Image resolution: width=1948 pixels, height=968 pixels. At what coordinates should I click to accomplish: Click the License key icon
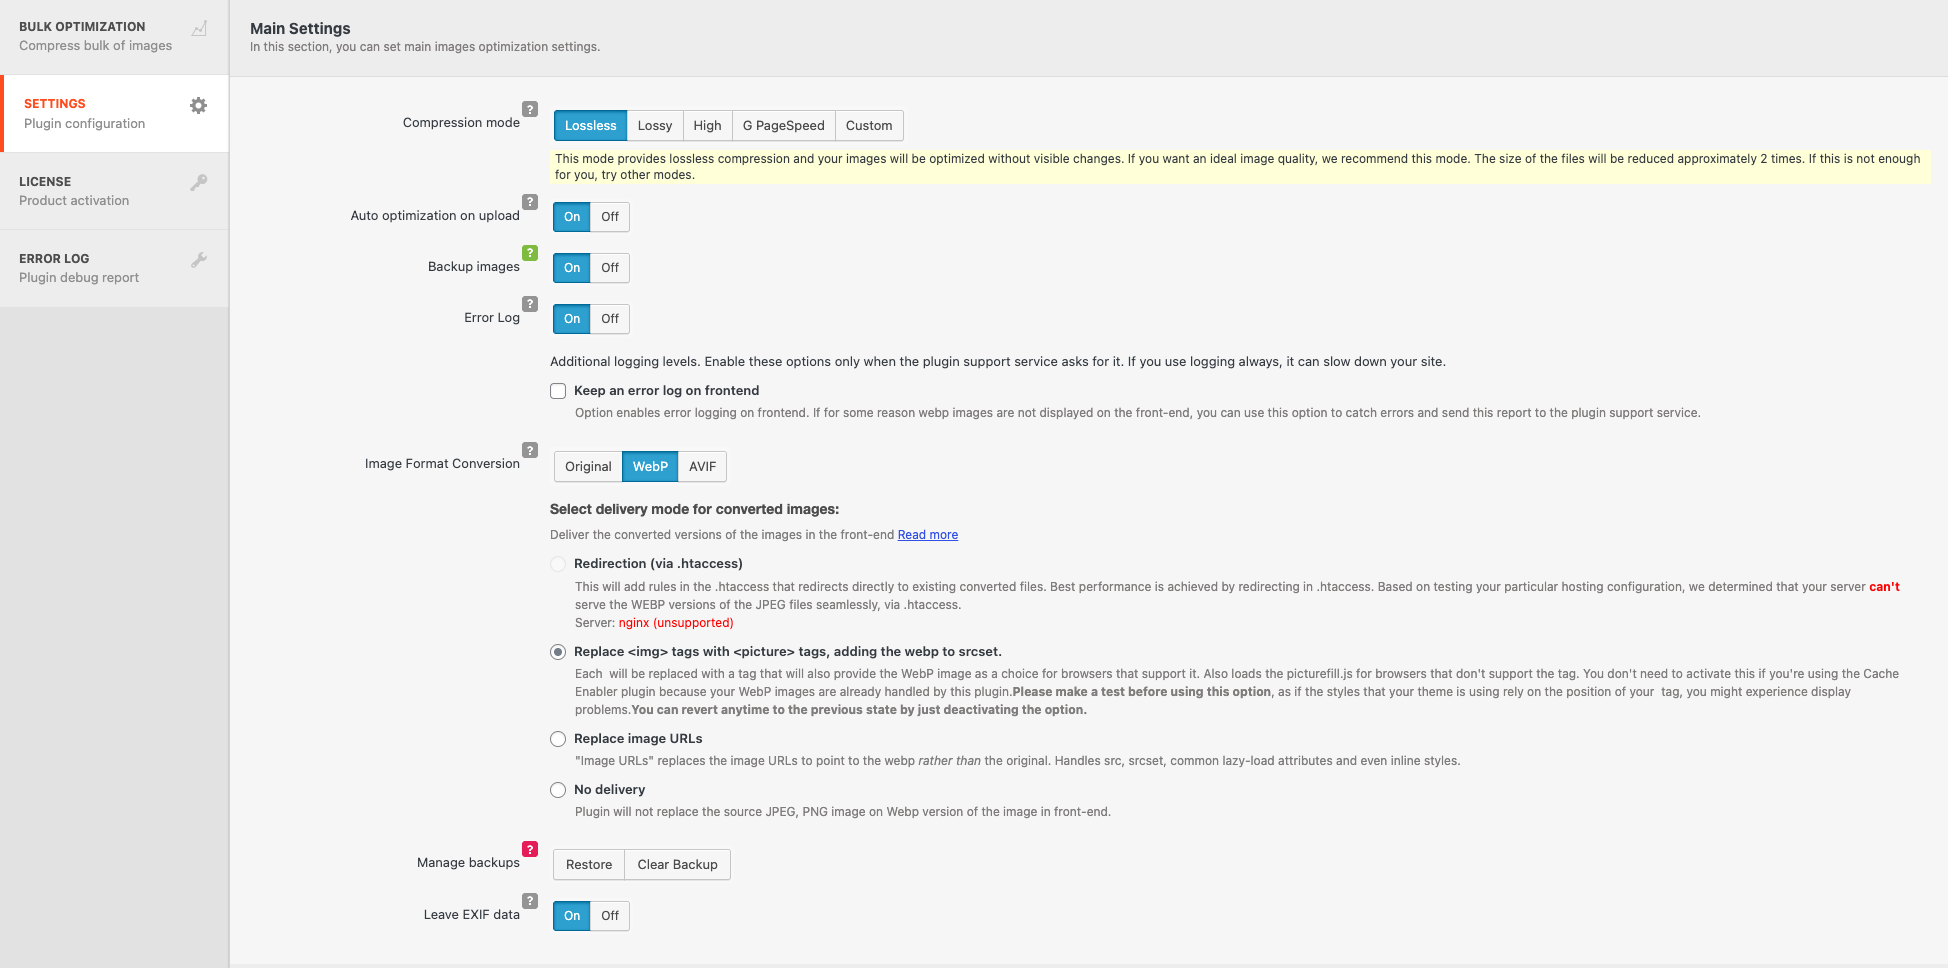tap(199, 182)
